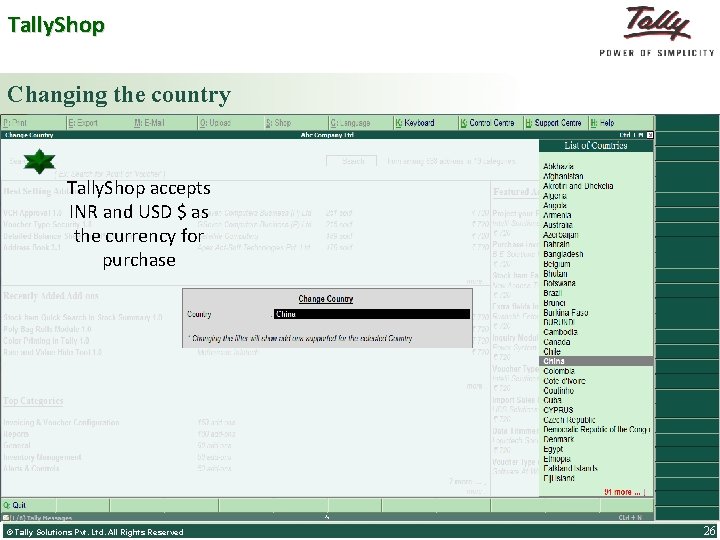
Task: Select Akrotiri and Dhekelia in the list
Action: (578, 186)
